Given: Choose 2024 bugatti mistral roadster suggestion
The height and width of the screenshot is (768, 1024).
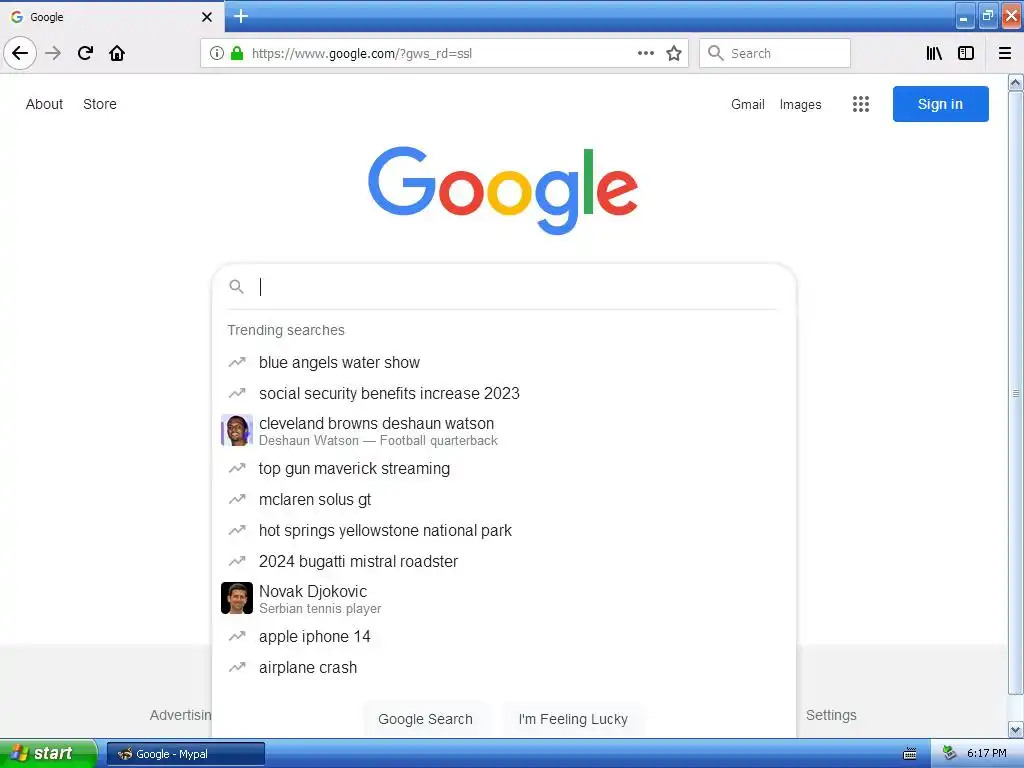Looking at the screenshot, I should pos(504,561).
